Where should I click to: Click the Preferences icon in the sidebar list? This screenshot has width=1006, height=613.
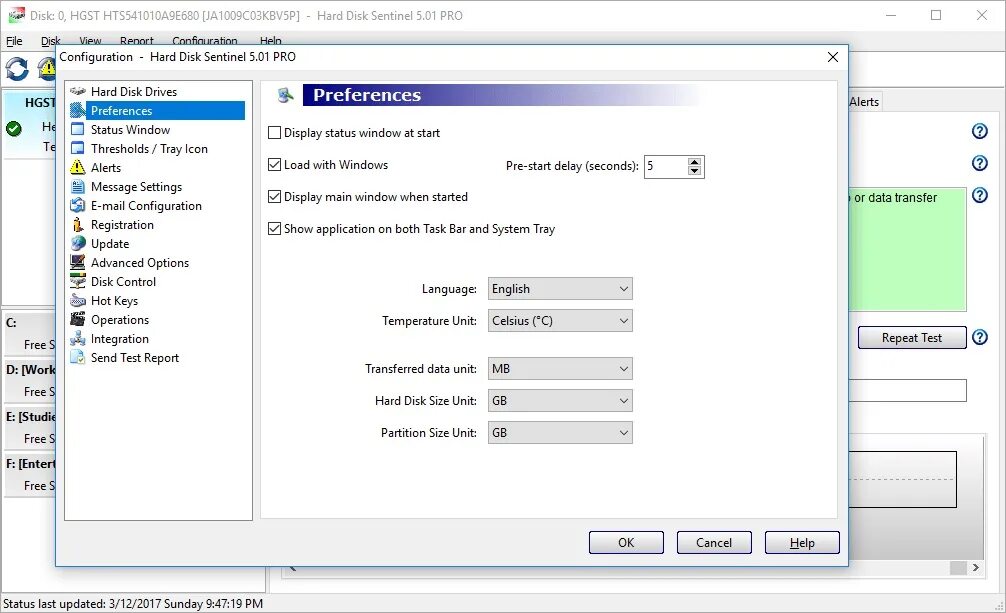pyautogui.click(x=78, y=110)
